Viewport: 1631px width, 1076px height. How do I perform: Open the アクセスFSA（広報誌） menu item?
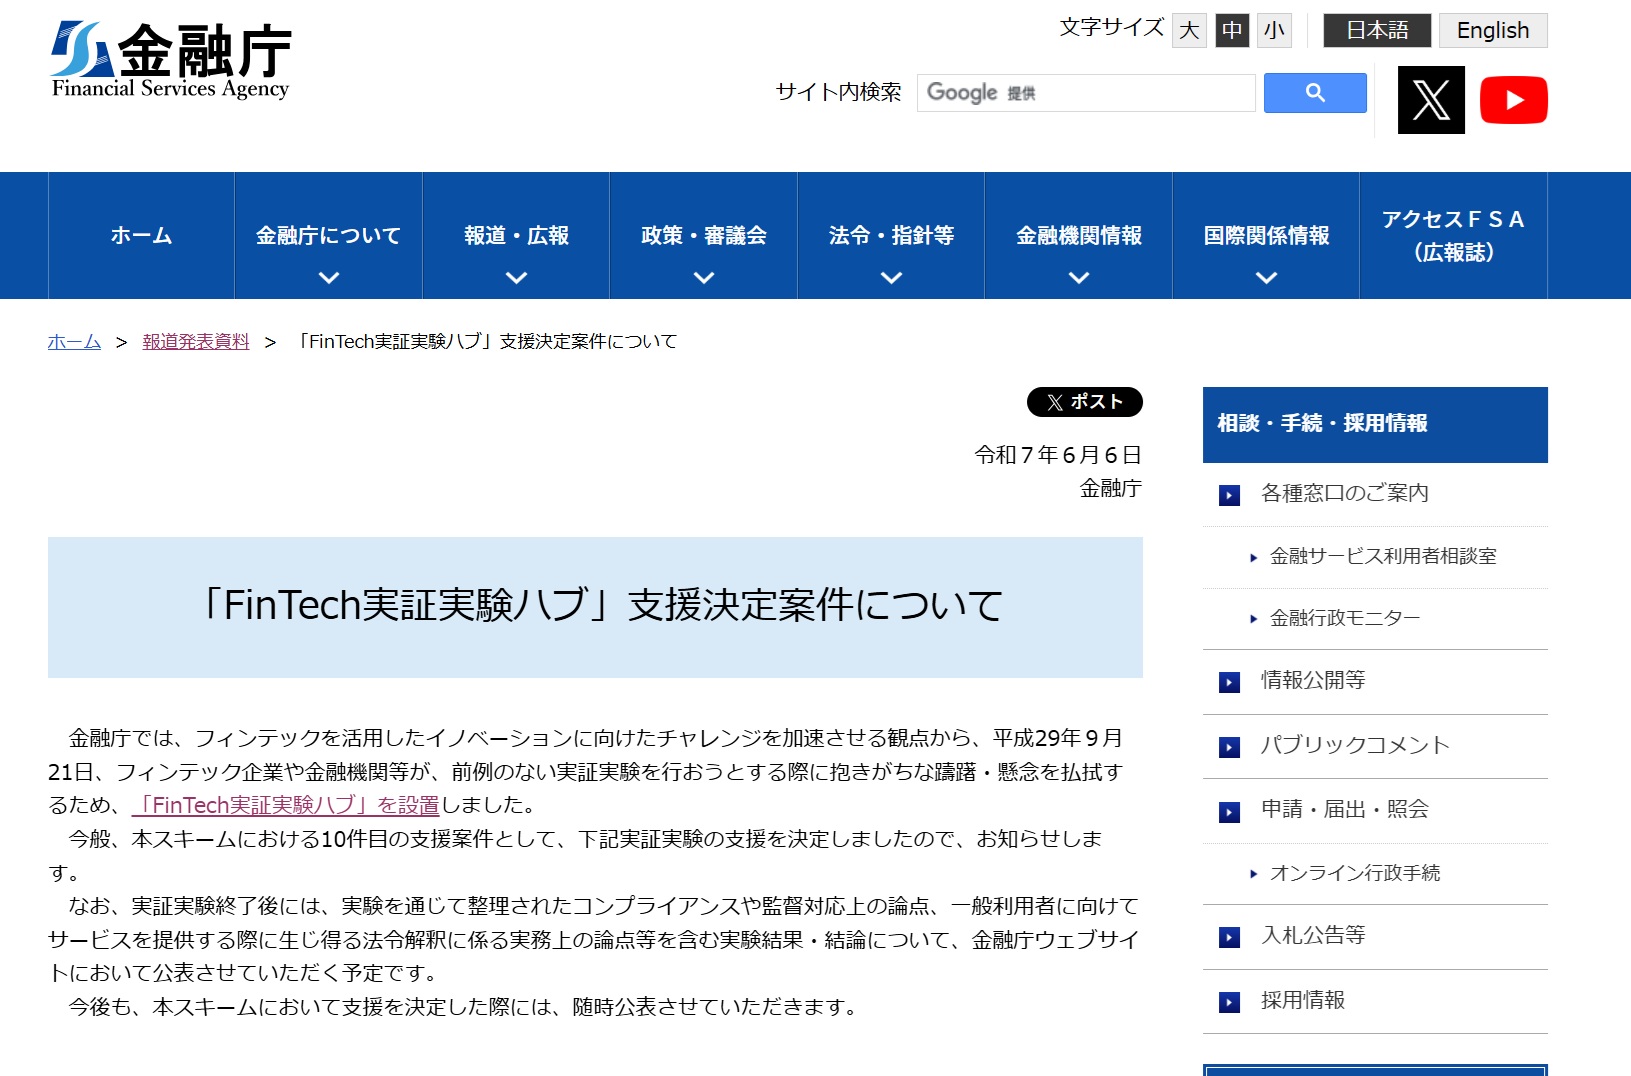click(x=1452, y=235)
